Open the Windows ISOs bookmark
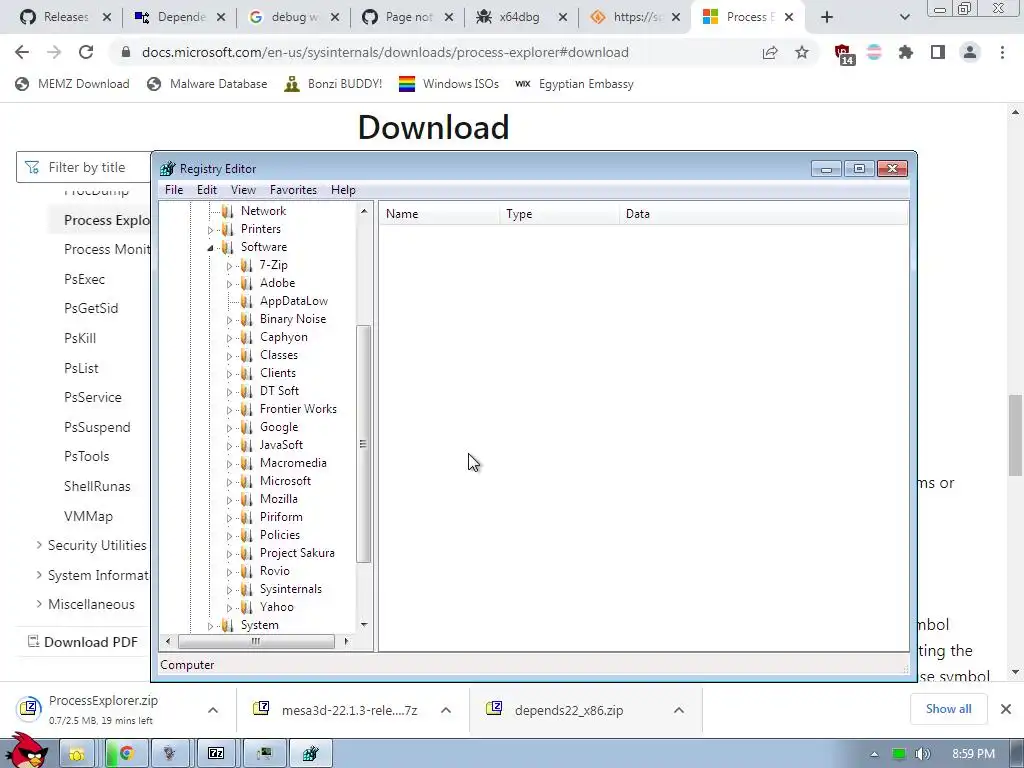Screen dimensions: 1024x768 tap(449, 84)
